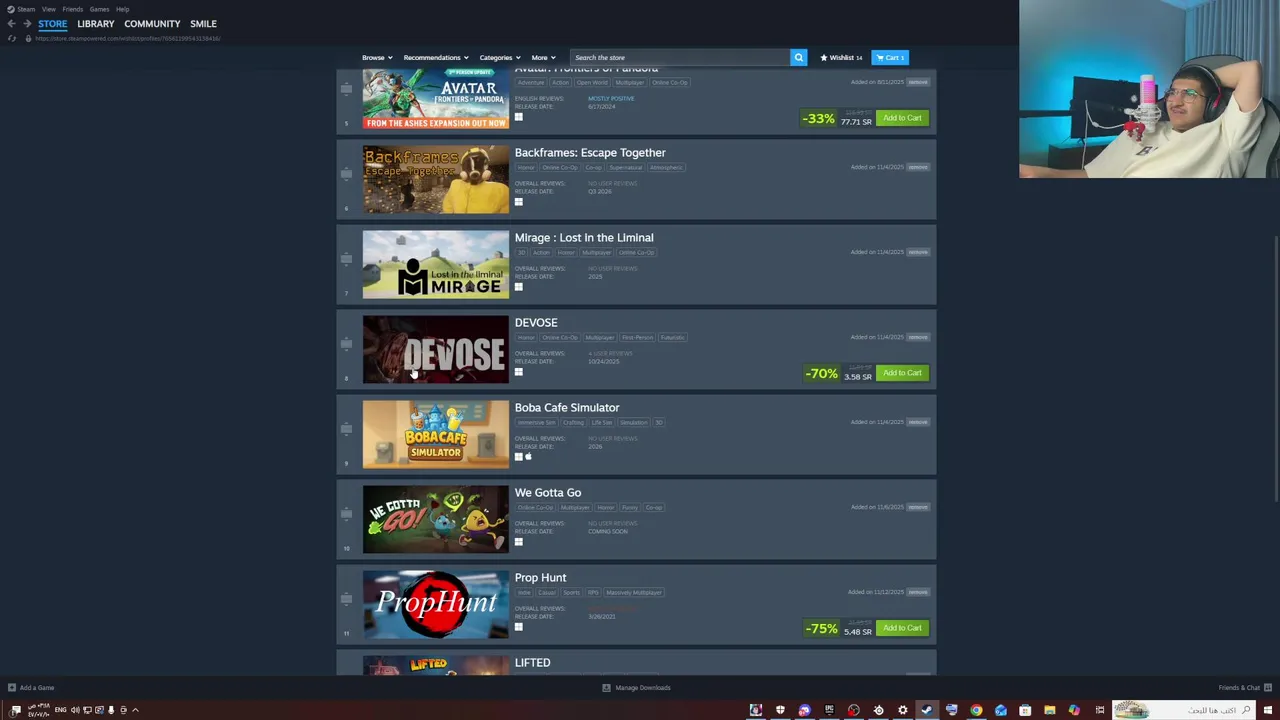
Task: Click the Boba Cafe Simulator thumbnail
Action: click(x=436, y=434)
